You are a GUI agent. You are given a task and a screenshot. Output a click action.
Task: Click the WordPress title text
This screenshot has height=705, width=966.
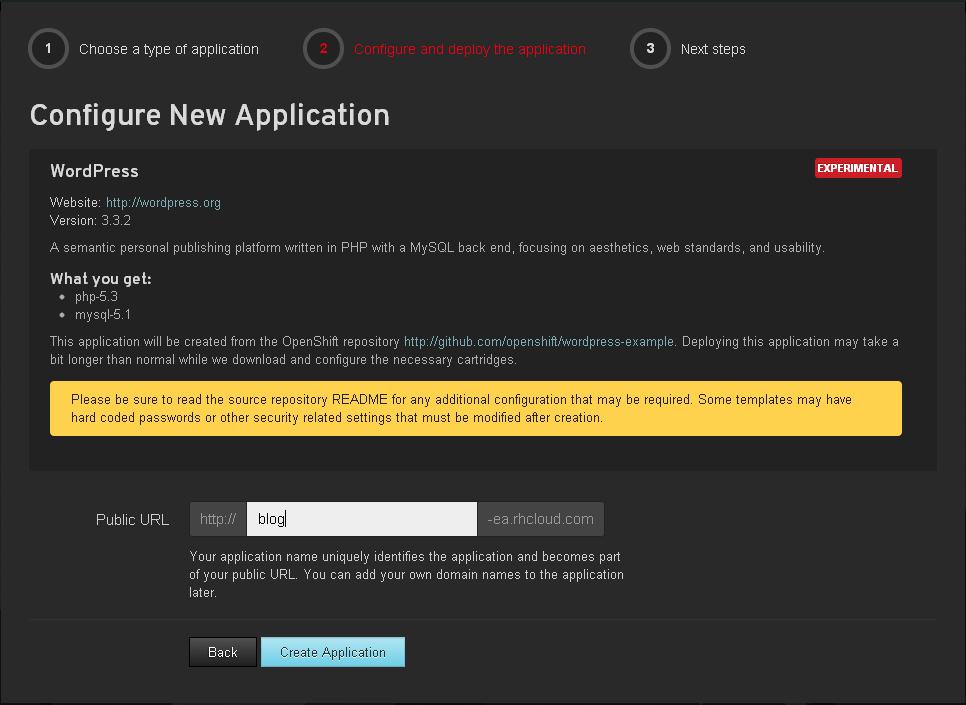(94, 171)
